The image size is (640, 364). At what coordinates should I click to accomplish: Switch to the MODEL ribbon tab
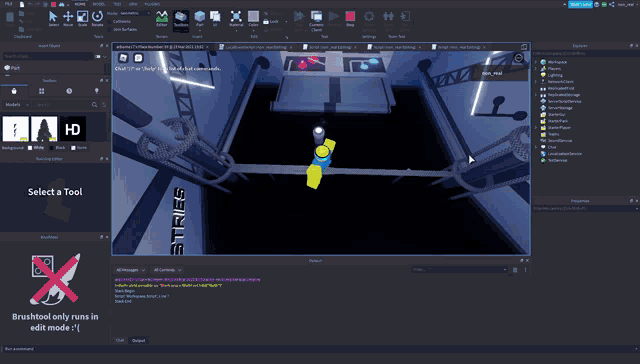pyautogui.click(x=99, y=4)
